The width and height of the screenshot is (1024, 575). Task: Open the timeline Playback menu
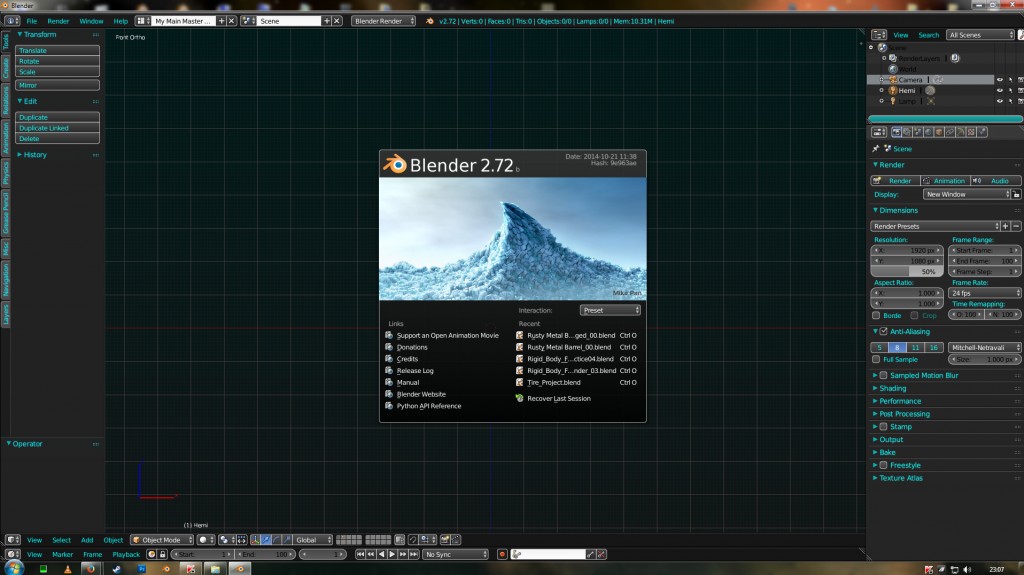pyautogui.click(x=126, y=554)
